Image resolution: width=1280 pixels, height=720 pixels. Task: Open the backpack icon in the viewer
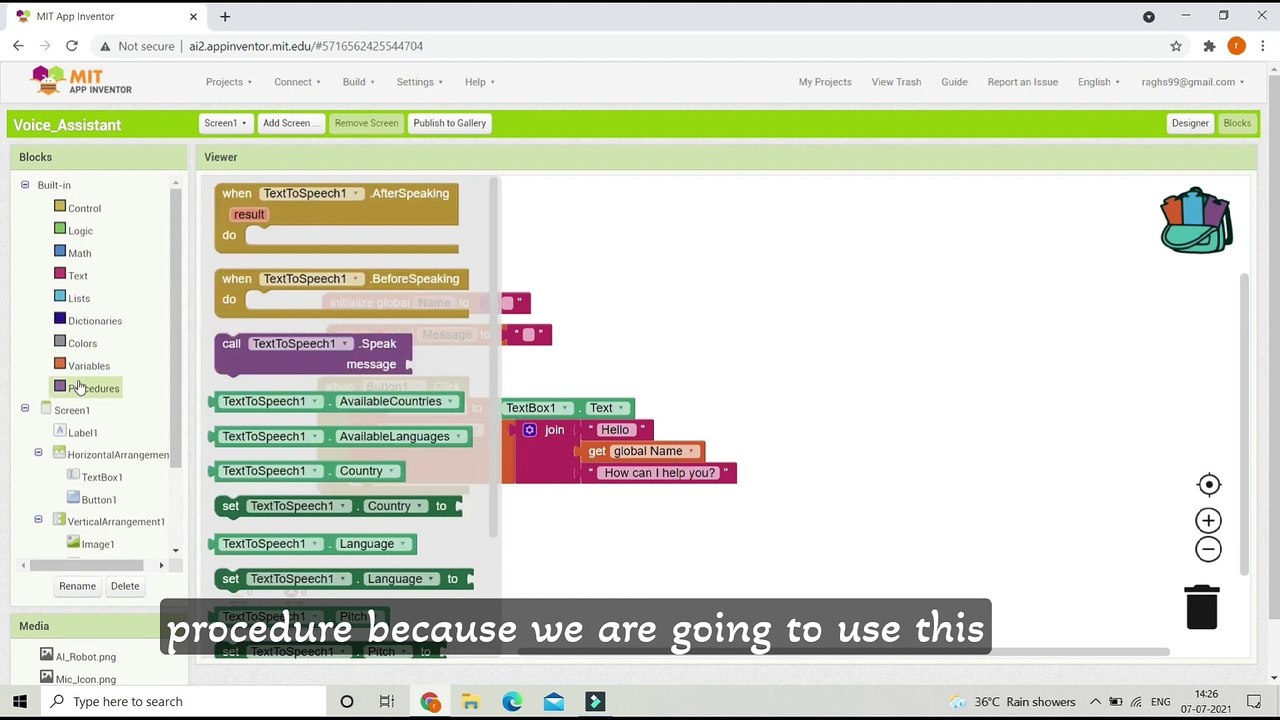1196,221
